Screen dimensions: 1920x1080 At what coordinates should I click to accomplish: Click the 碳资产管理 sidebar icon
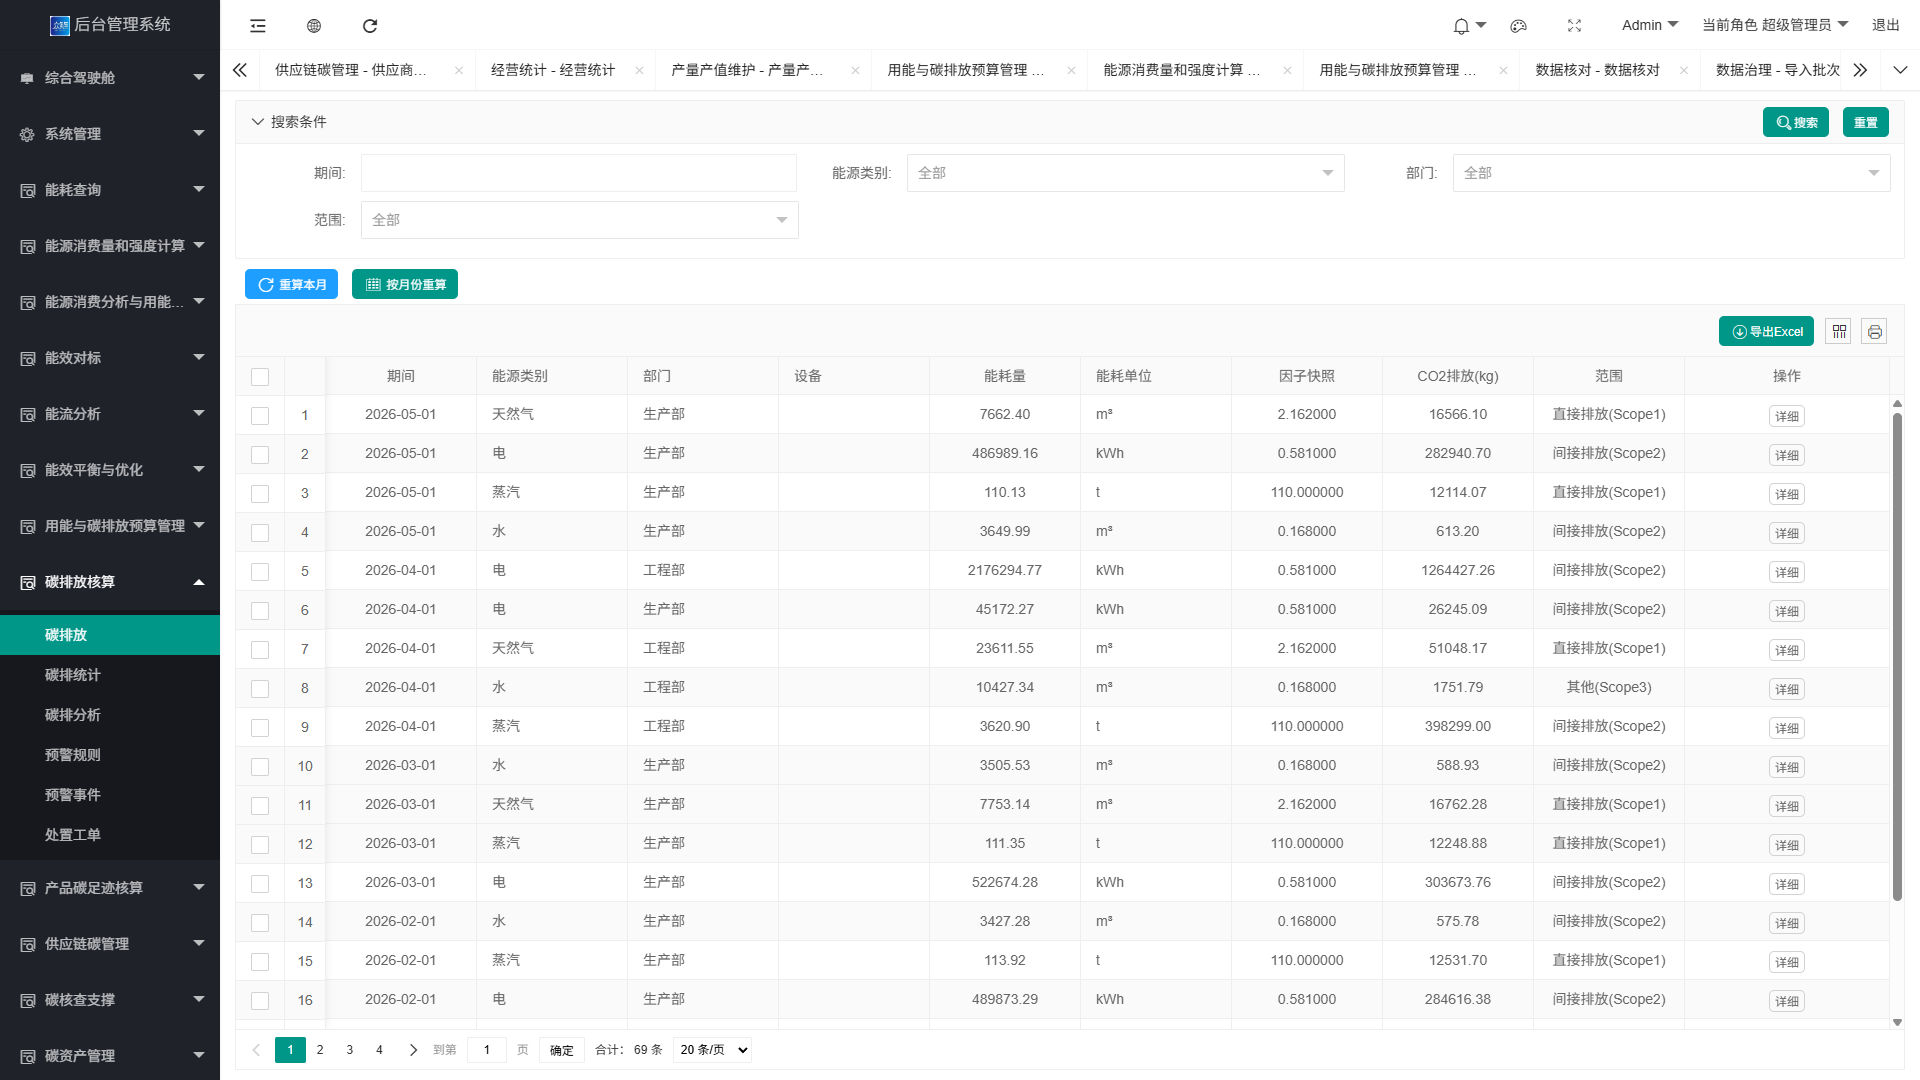coord(27,1056)
